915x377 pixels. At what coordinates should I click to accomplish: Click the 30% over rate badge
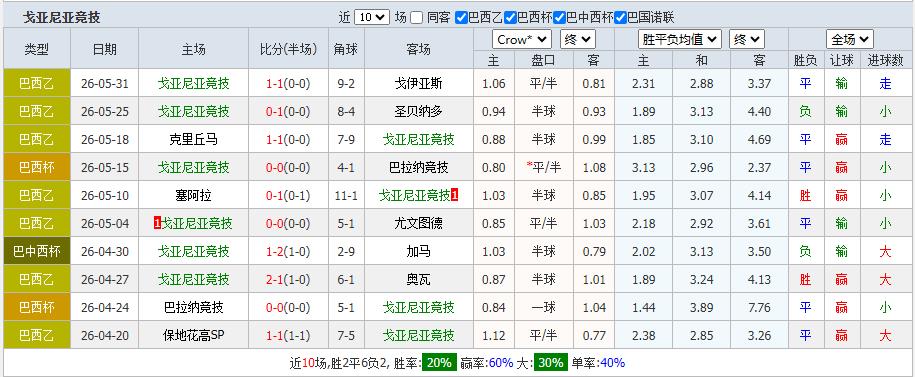(550, 363)
